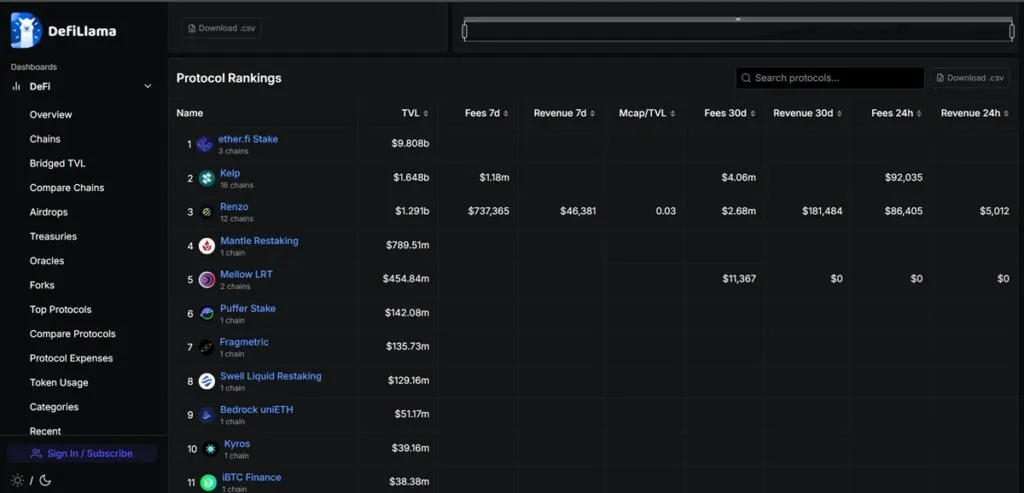Go to Compare Chains page
The image size is (1024, 493).
tap(67, 187)
